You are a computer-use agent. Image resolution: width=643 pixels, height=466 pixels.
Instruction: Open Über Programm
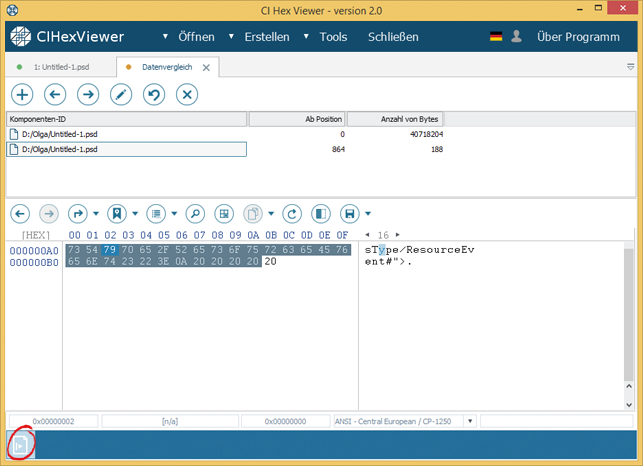coord(578,37)
